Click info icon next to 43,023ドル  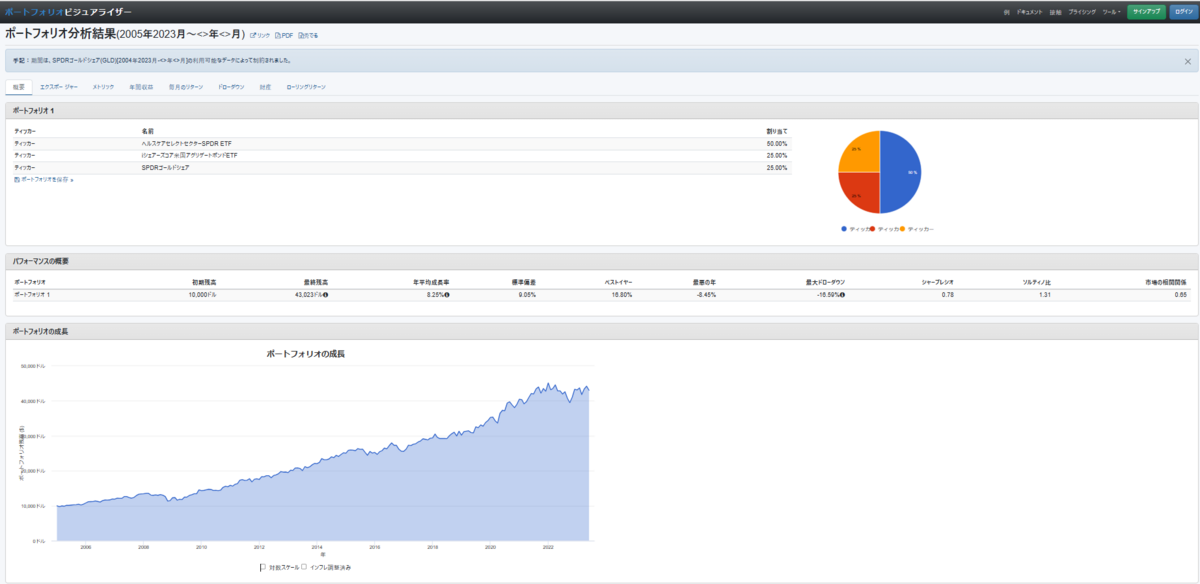[326, 295]
